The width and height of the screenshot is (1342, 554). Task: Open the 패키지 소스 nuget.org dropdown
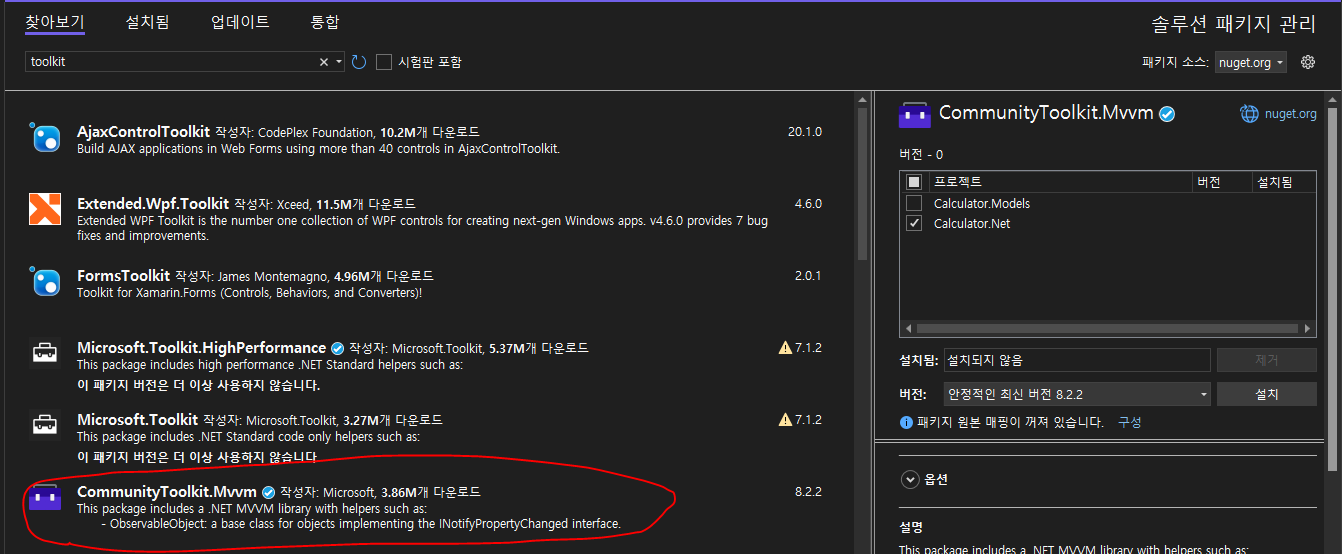(1250, 62)
